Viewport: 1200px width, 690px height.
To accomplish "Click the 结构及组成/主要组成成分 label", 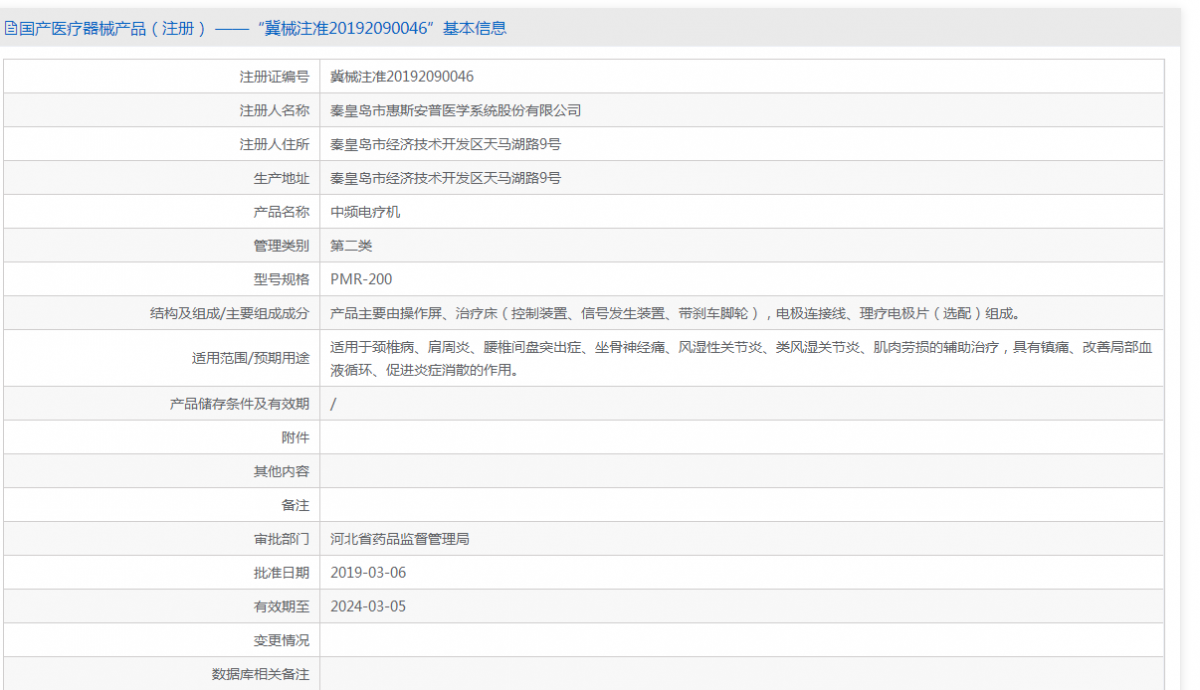I will coord(230,313).
